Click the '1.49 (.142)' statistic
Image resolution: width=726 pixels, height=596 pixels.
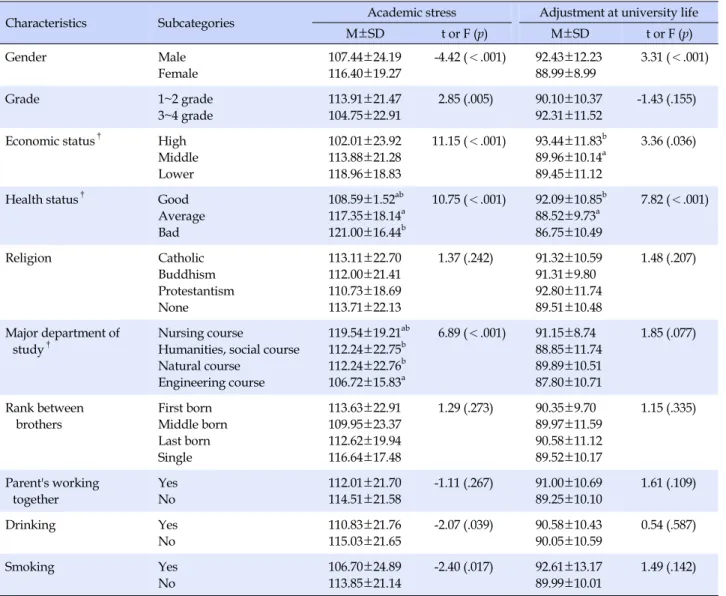[668, 567]
